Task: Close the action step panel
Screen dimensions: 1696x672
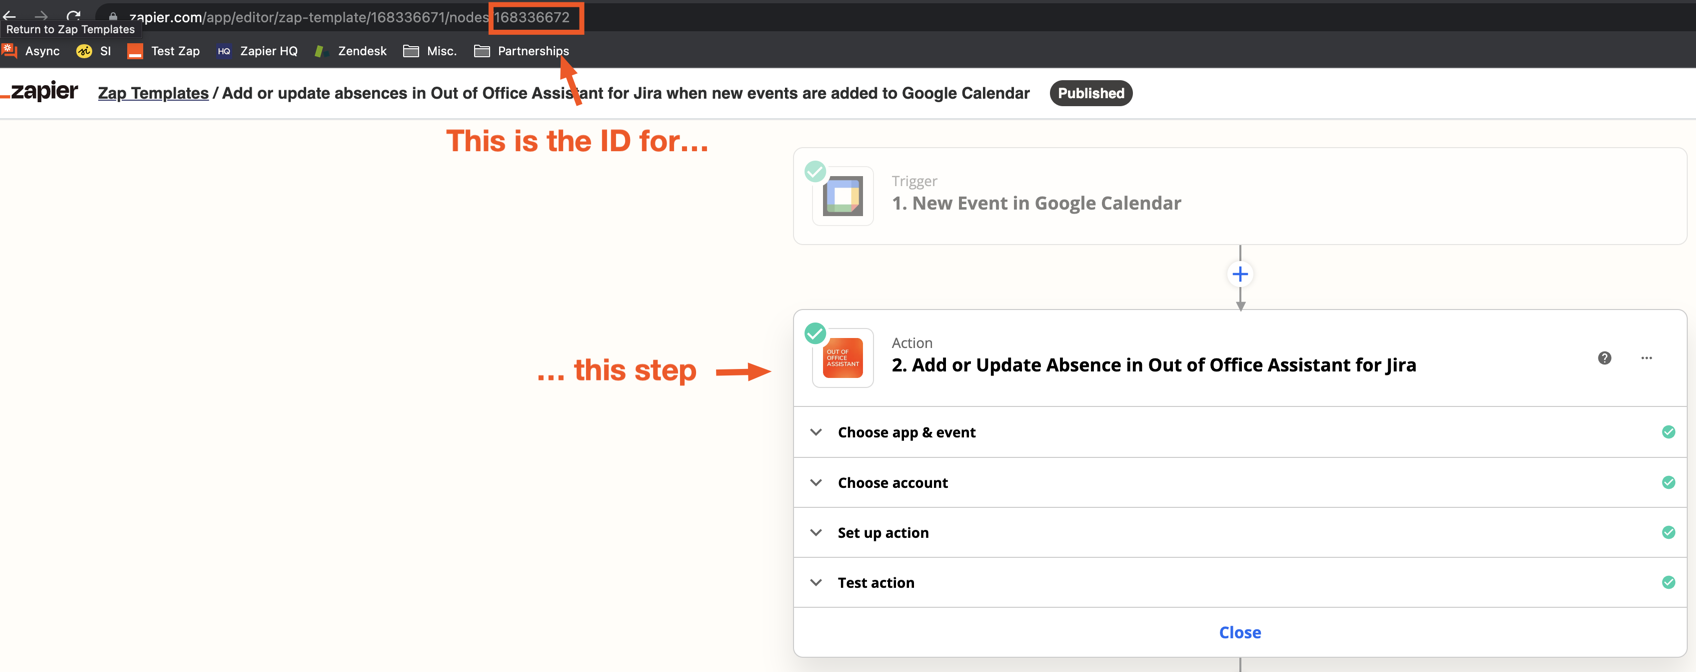Action: click(1240, 632)
